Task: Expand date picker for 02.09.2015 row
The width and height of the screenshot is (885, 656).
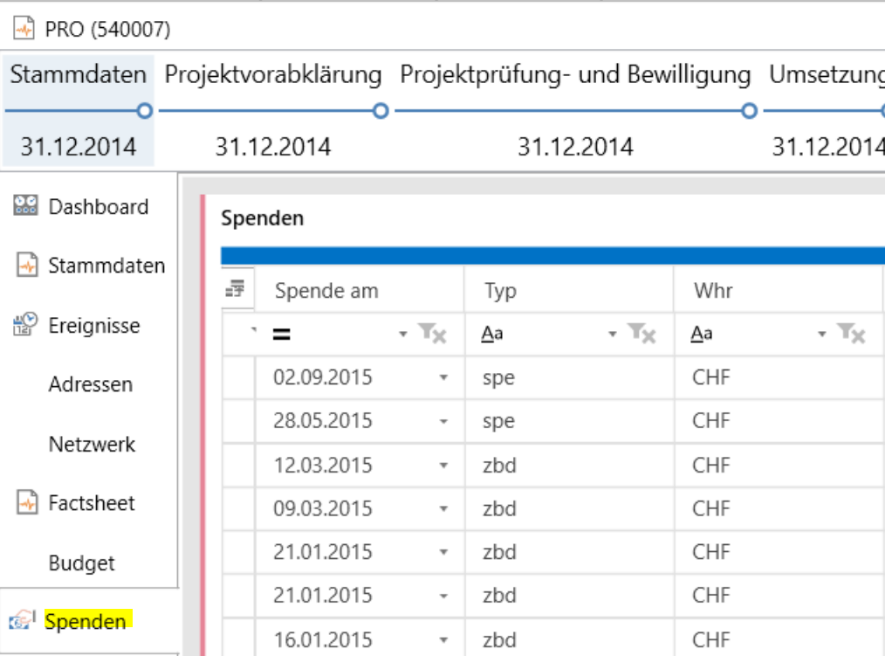Action: [x=443, y=378]
